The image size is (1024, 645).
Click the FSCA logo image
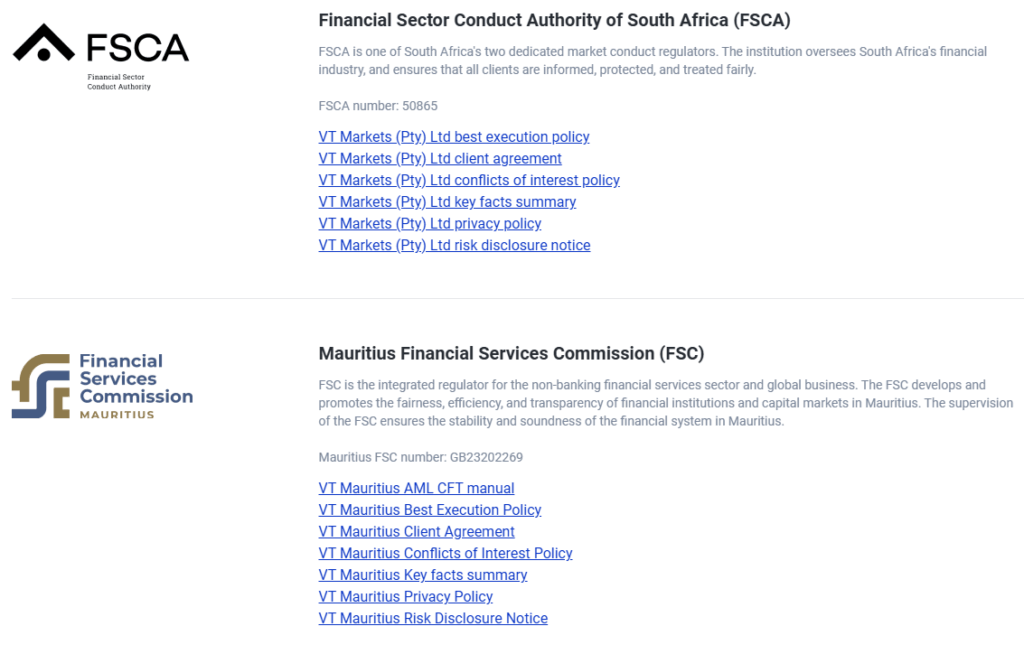[x=101, y=57]
